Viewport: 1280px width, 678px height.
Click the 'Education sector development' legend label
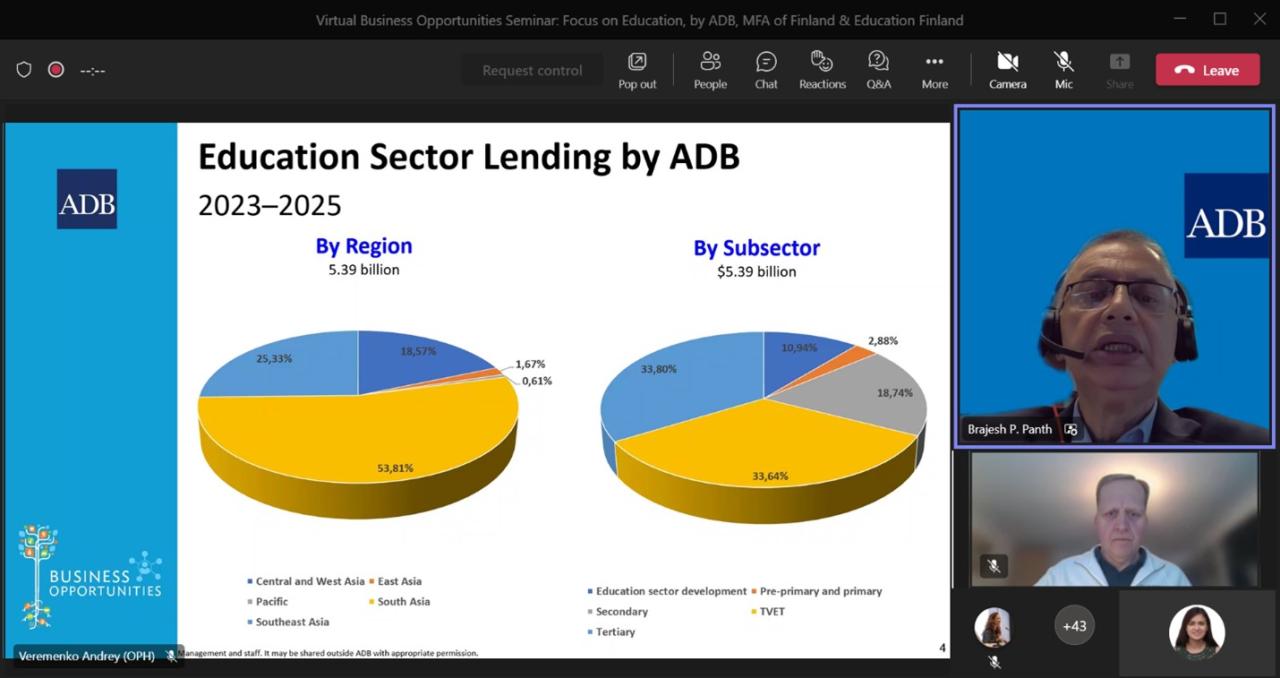click(671, 591)
